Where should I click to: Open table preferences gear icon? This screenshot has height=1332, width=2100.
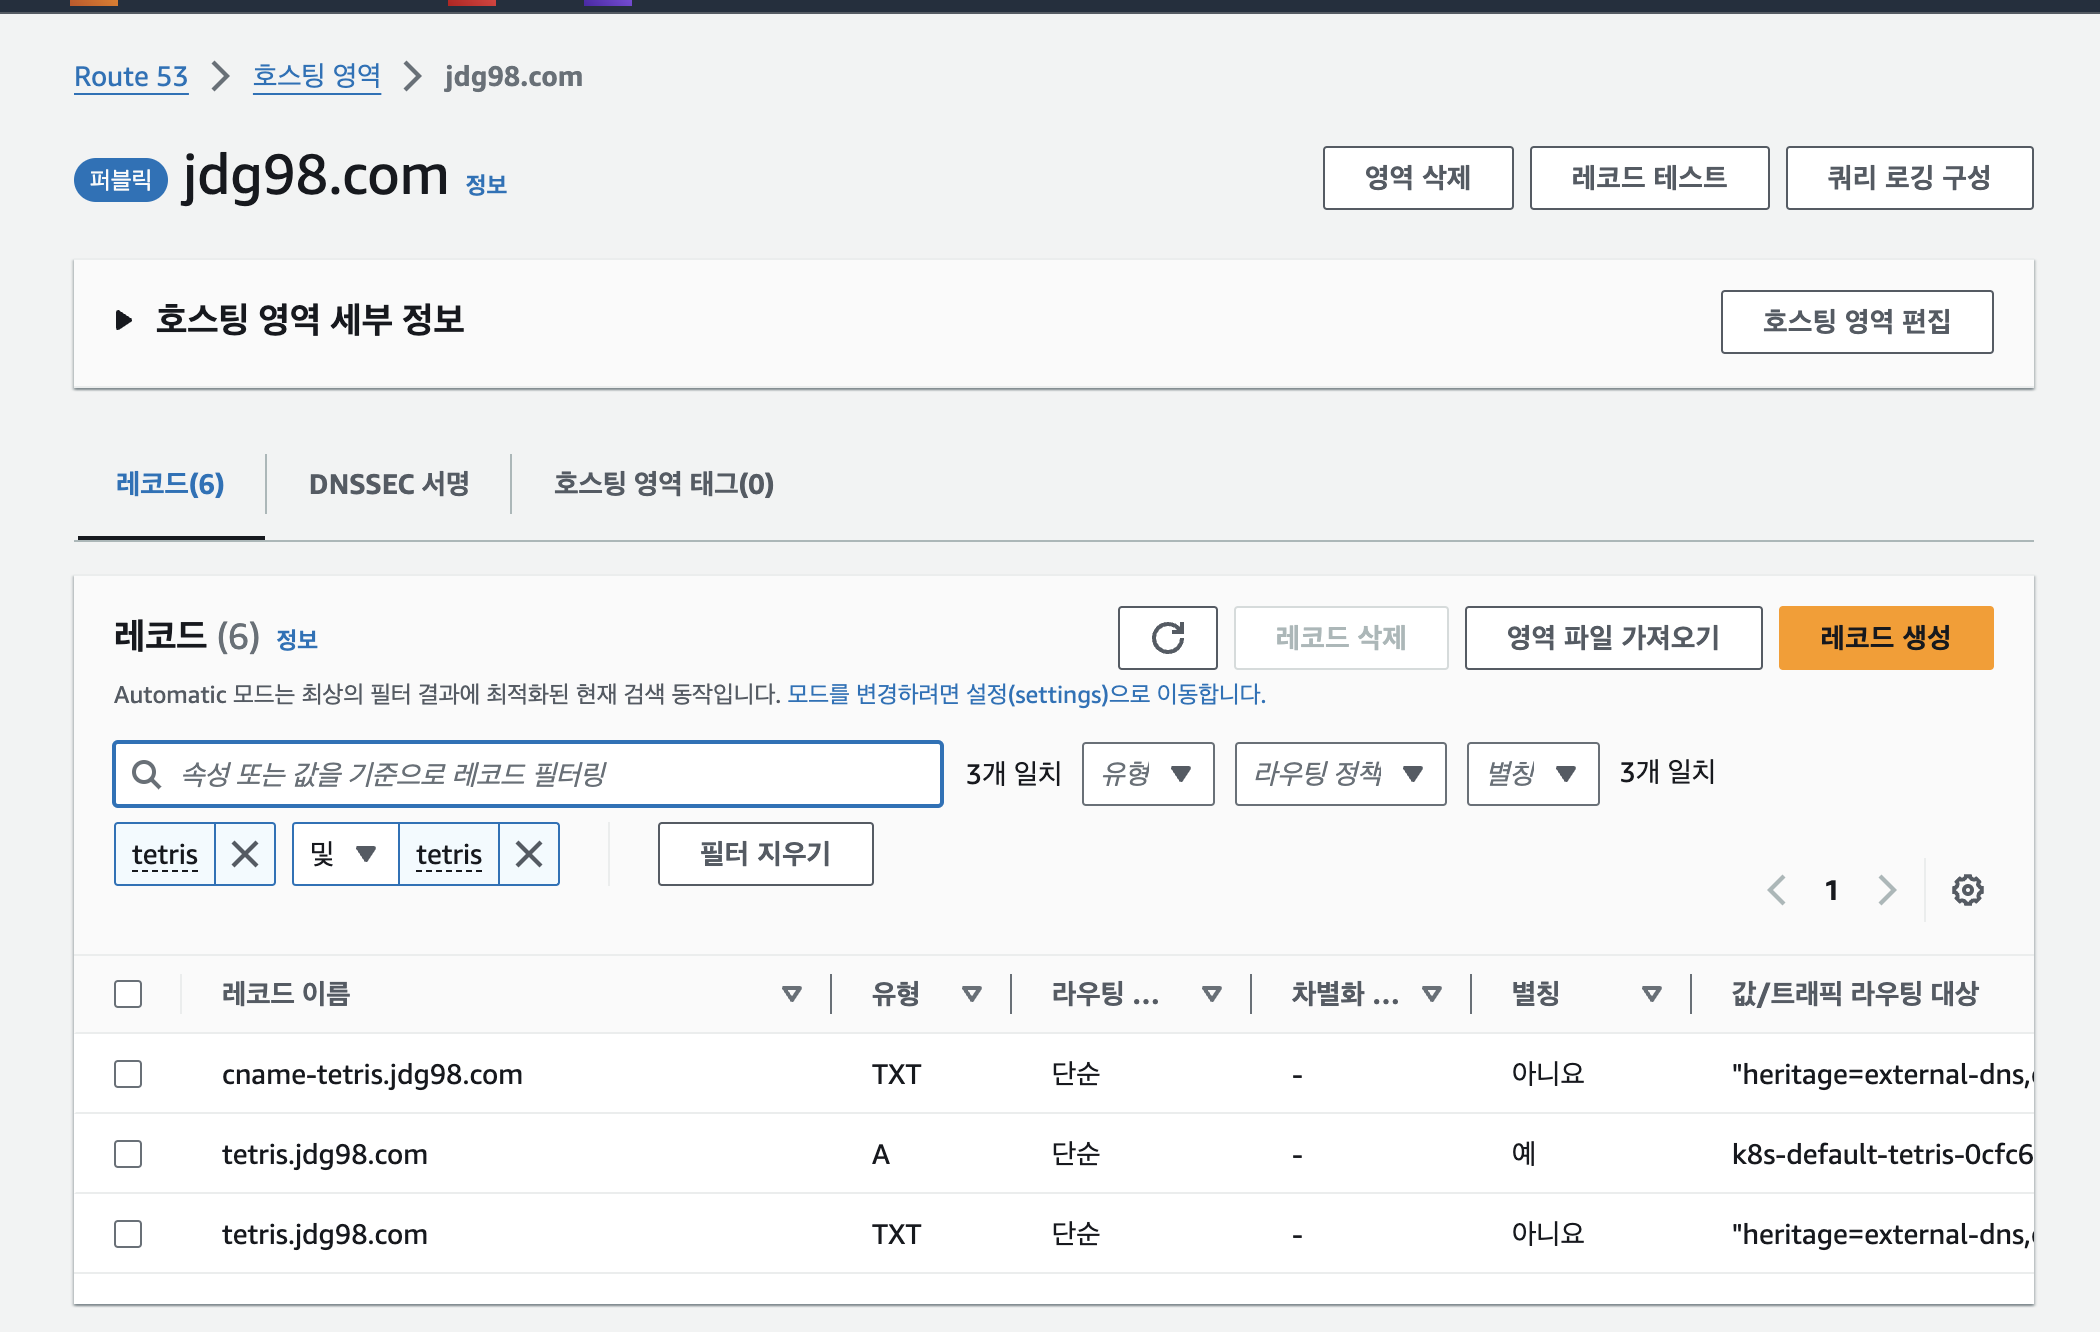click(x=1967, y=890)
